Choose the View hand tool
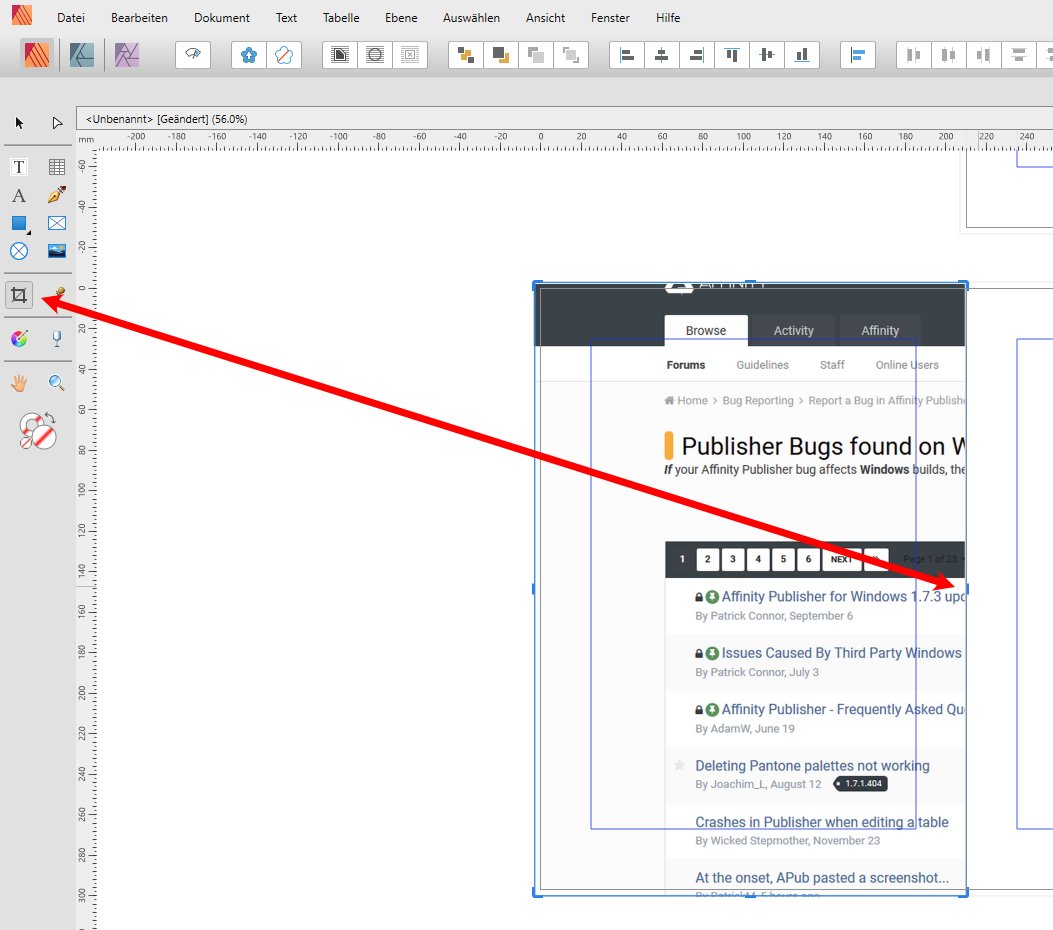 click(19, 383)
